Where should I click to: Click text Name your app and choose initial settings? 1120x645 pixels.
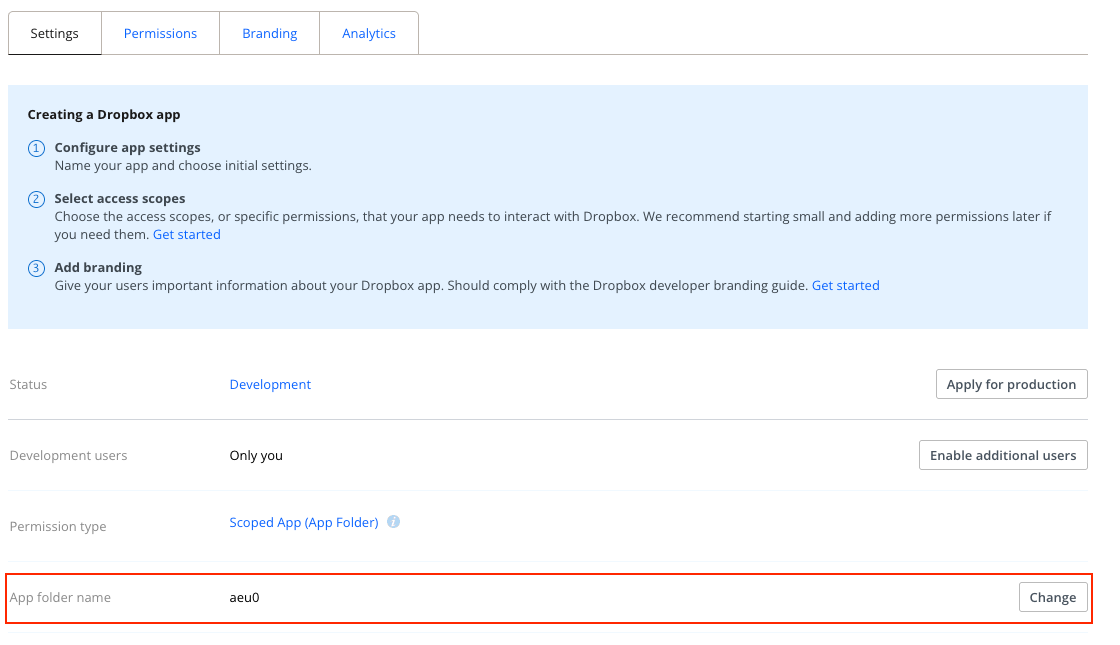(183, 166)
